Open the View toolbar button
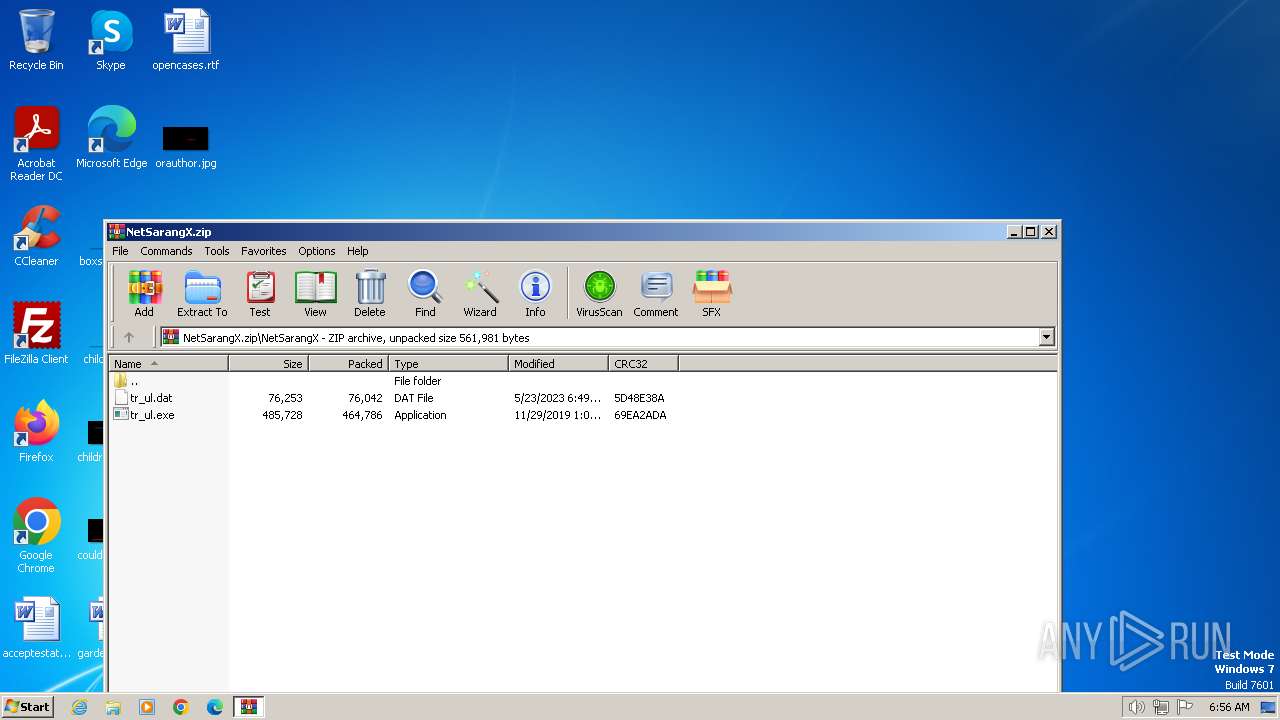1280x720 pixels. coord(315,293)
